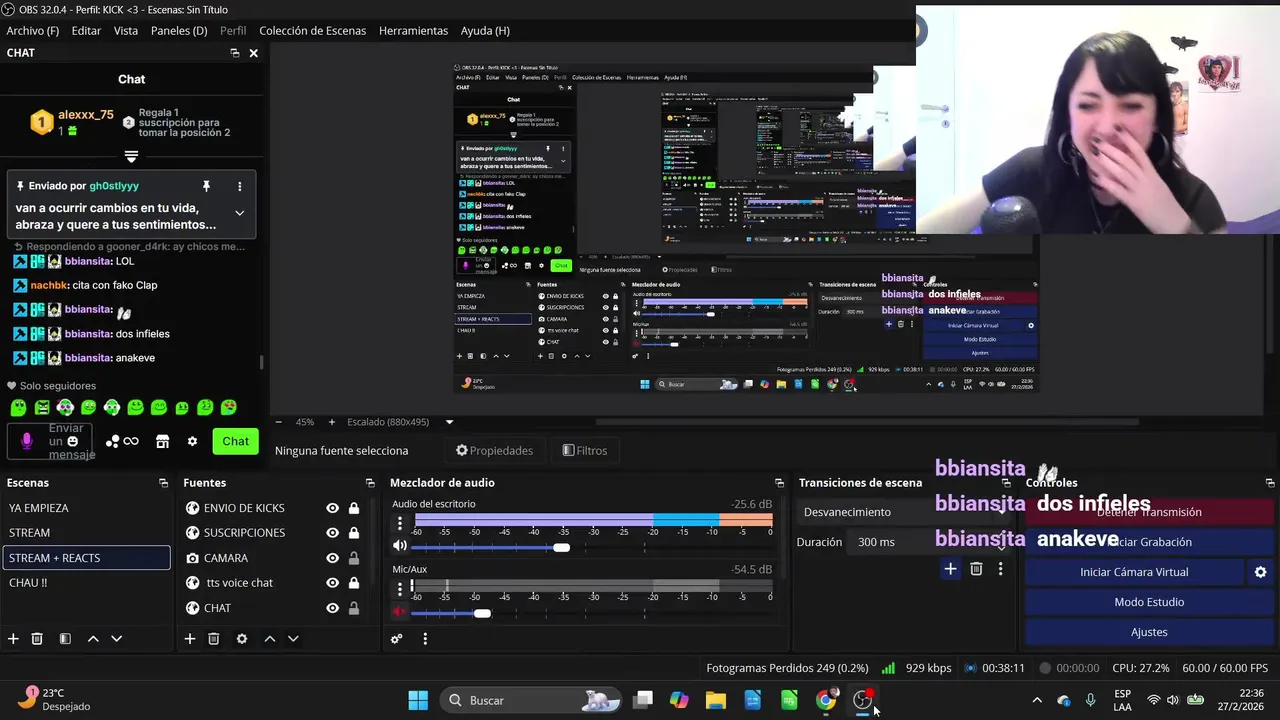Open the Vista menu
1280x720 pixels.
tap(126, 31)
